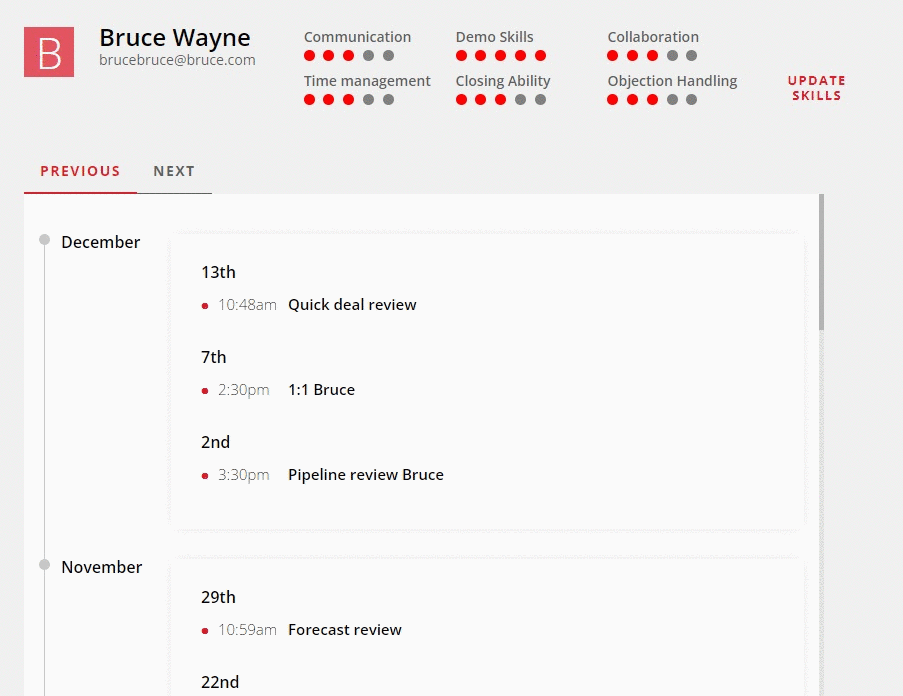Screen dimensions: 903x696
Task: Click the red B avatar icon
Action: pyautogui.click(x=49, y=52)
